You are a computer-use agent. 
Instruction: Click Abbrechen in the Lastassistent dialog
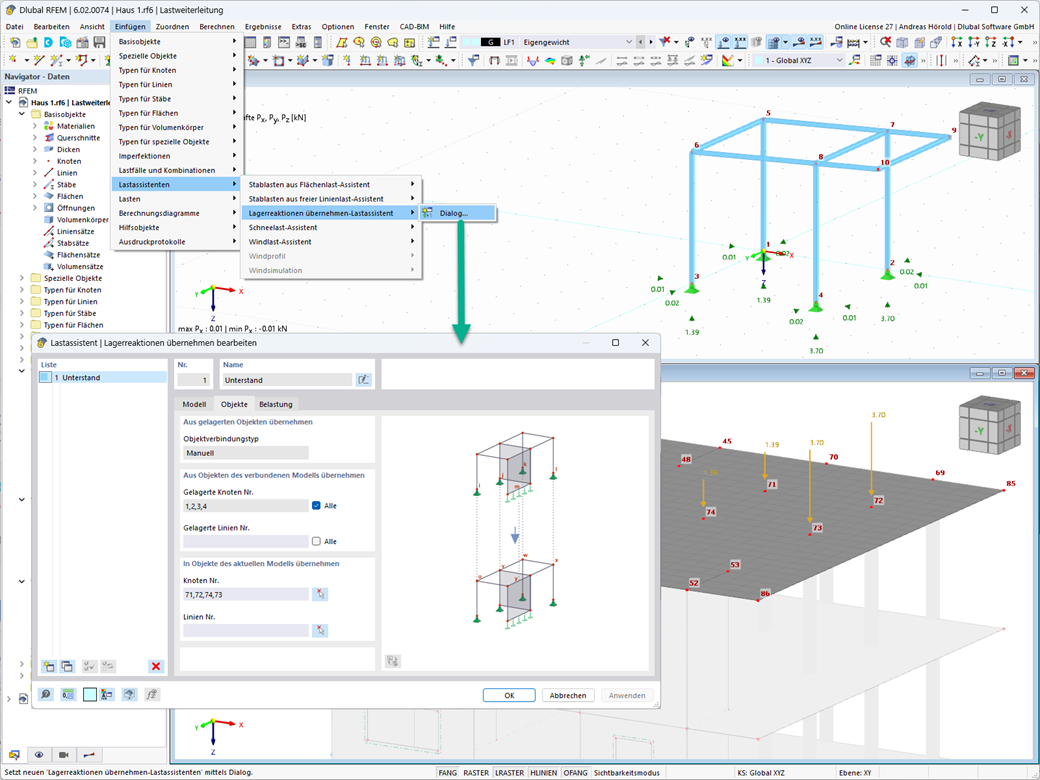pos(568,695)
